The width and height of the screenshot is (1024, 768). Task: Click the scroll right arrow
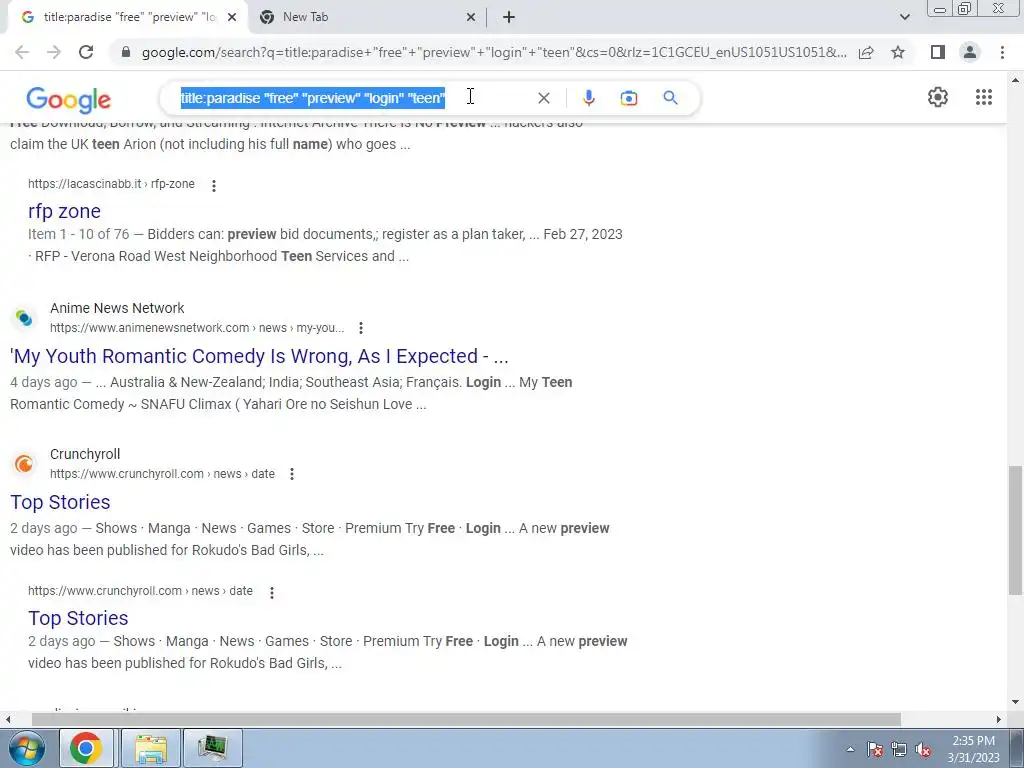pyautogui.click(x=999, y=719)
